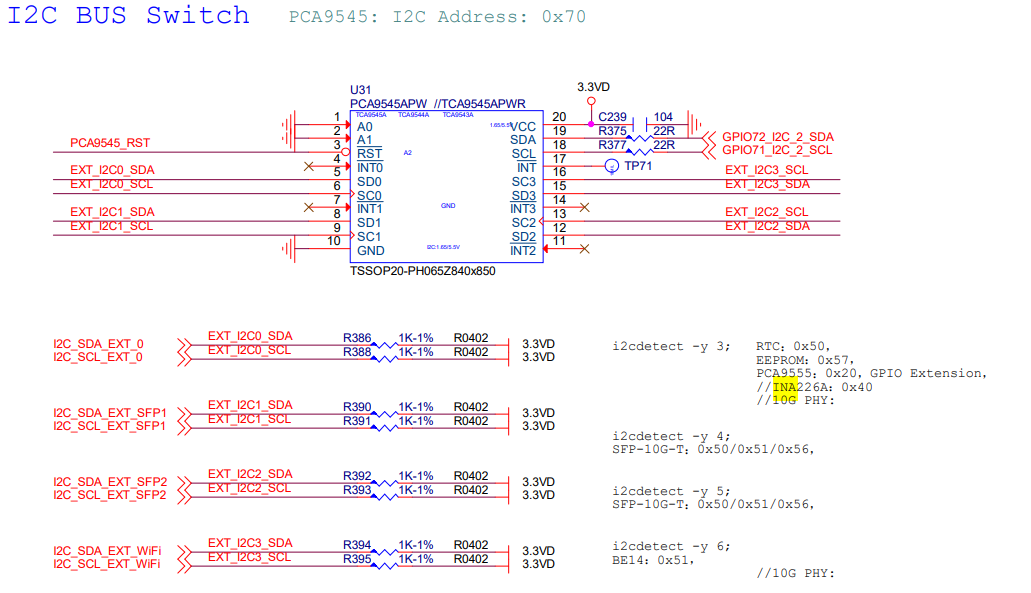
Task: Select the no-connect X at INT3 pin 14
Action: pos(584,207)
